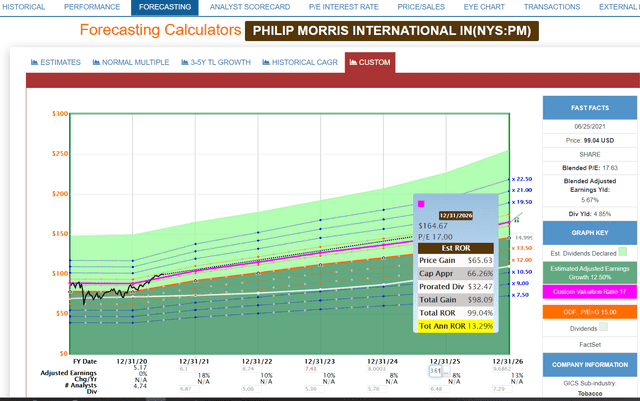Click the chart icon on HISTORICAL CAGR tab
Screen dimensions: 640x401
point(266,62)
